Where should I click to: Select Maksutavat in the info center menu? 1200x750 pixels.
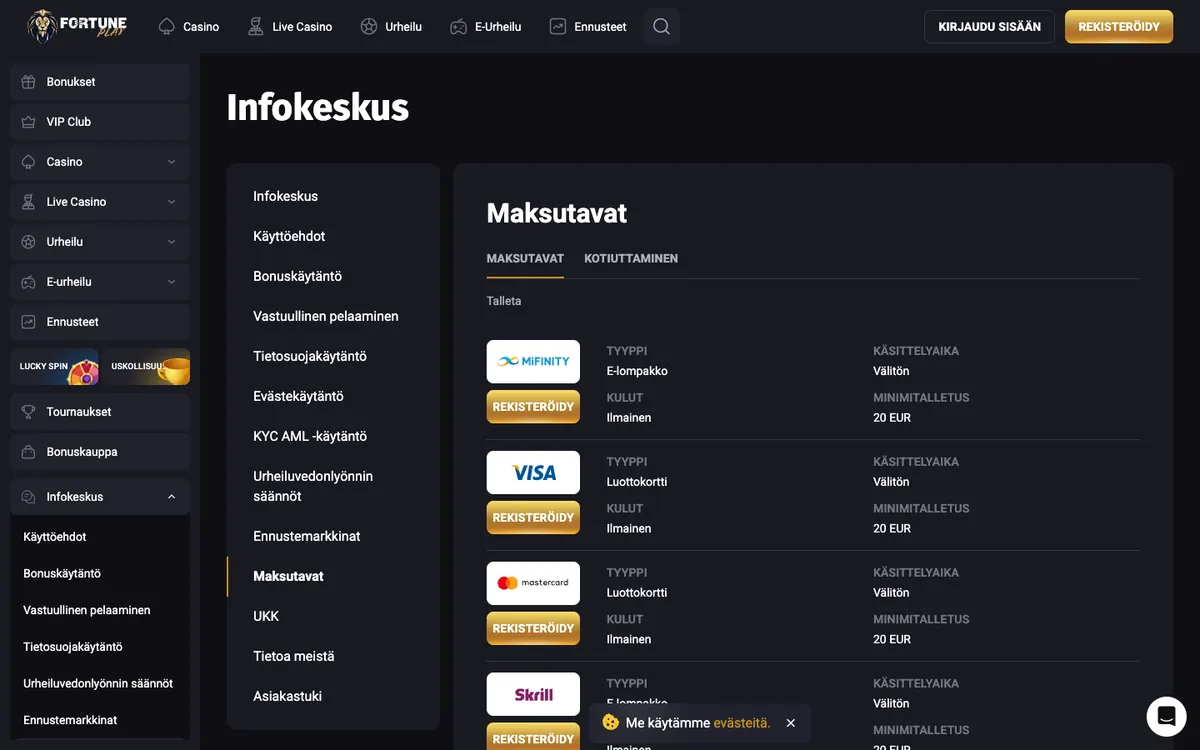coord(288,576)
